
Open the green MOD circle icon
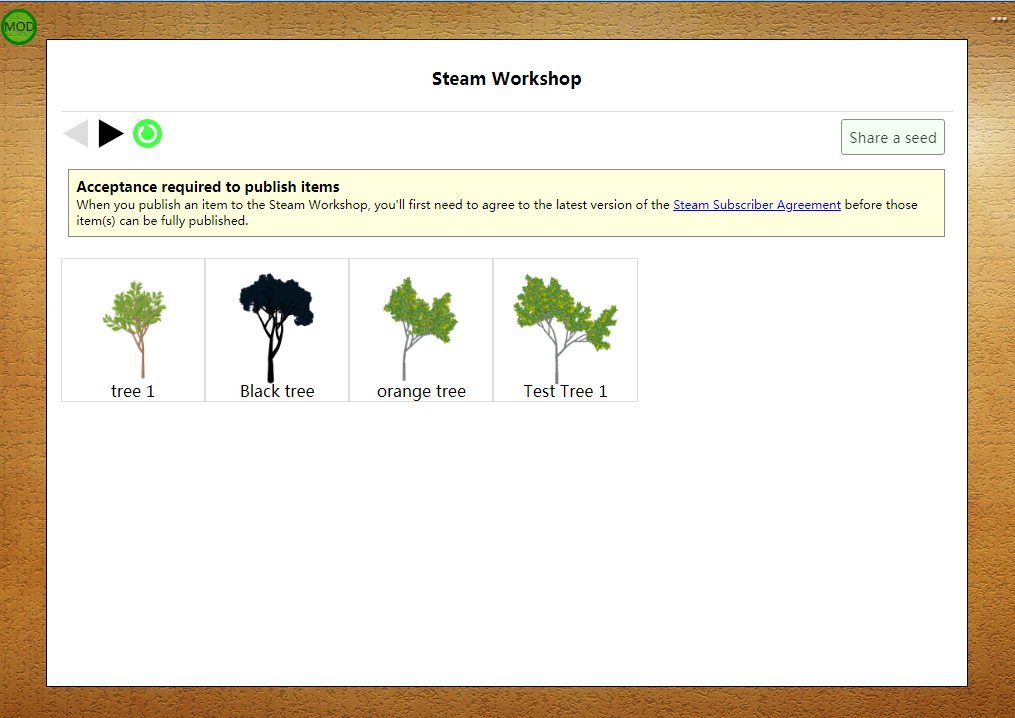(x=19, y=27)
